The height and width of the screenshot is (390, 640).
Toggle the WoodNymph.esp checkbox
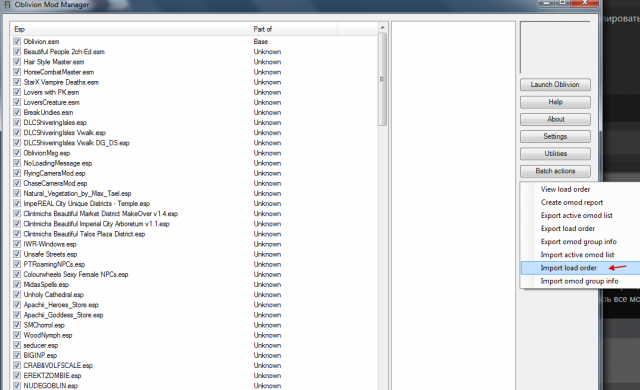(x=17, y=335)
